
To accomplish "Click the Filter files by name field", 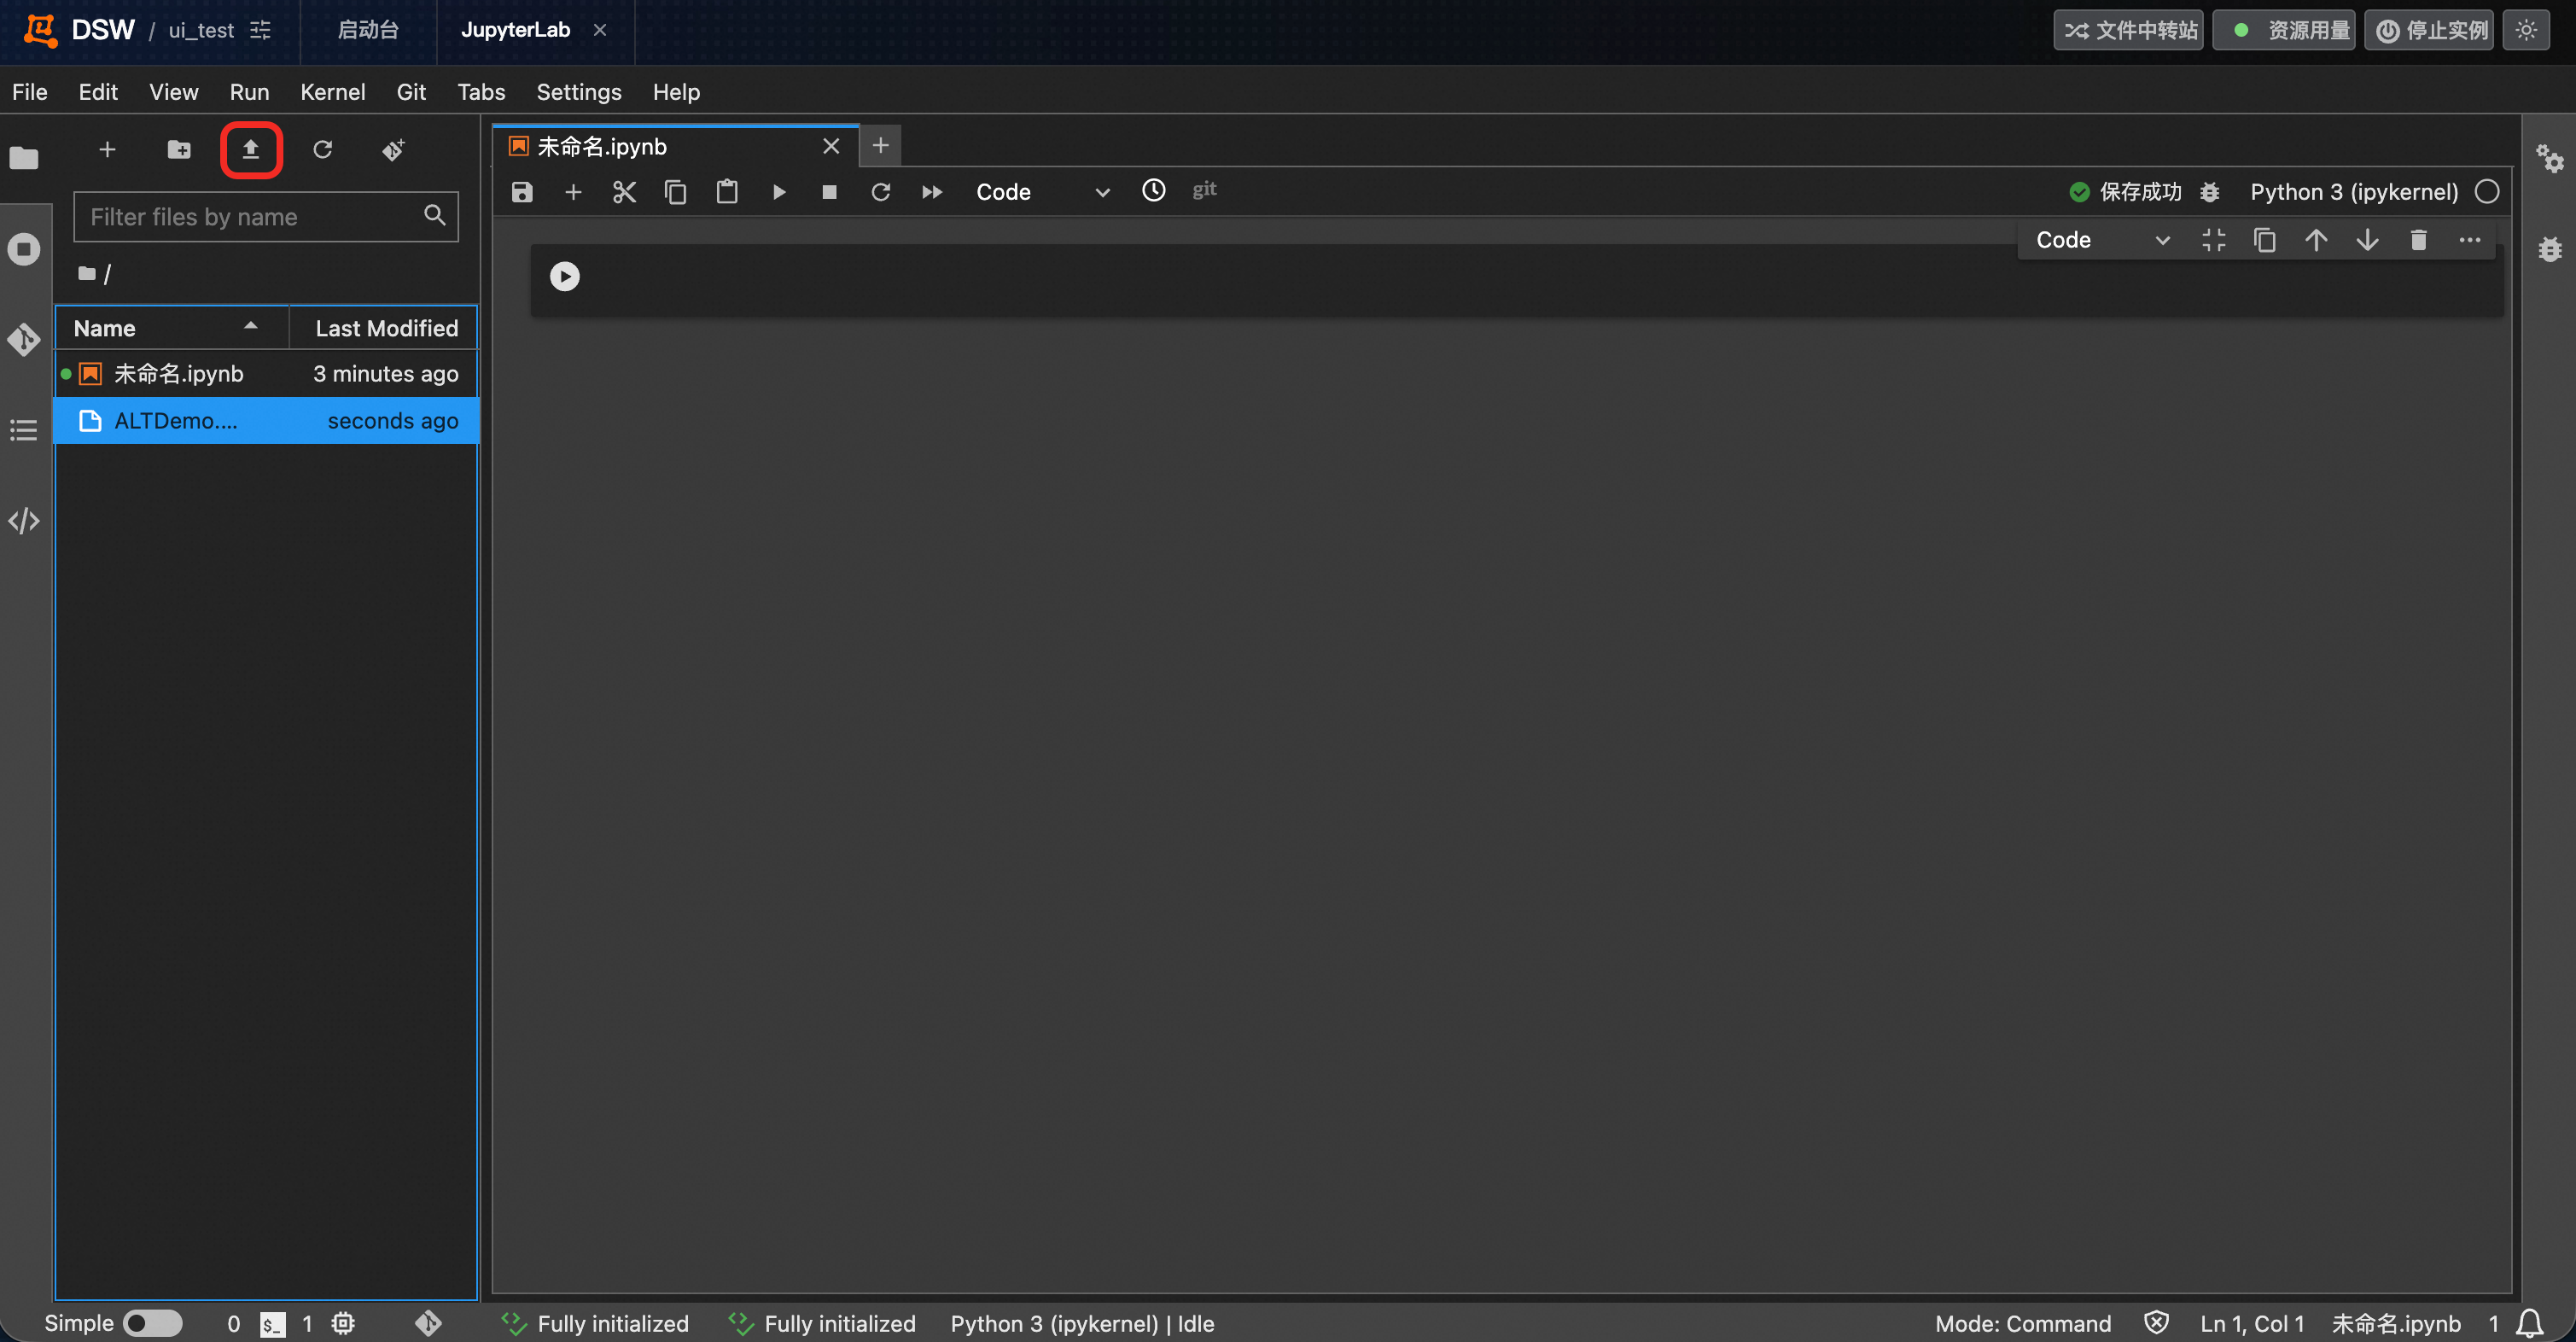I will coord(266,217).
